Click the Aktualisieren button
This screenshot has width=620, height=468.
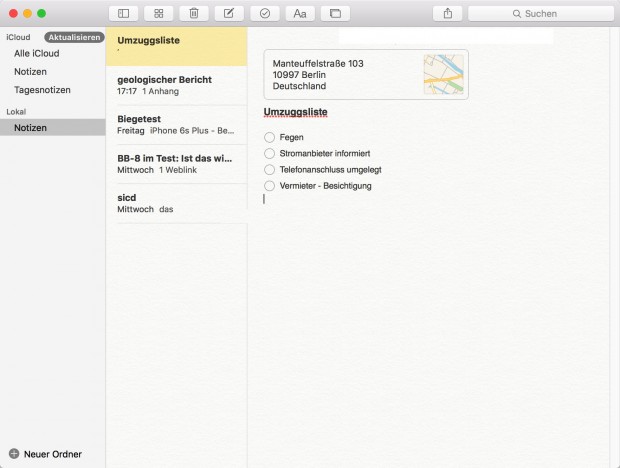point(74,37)
